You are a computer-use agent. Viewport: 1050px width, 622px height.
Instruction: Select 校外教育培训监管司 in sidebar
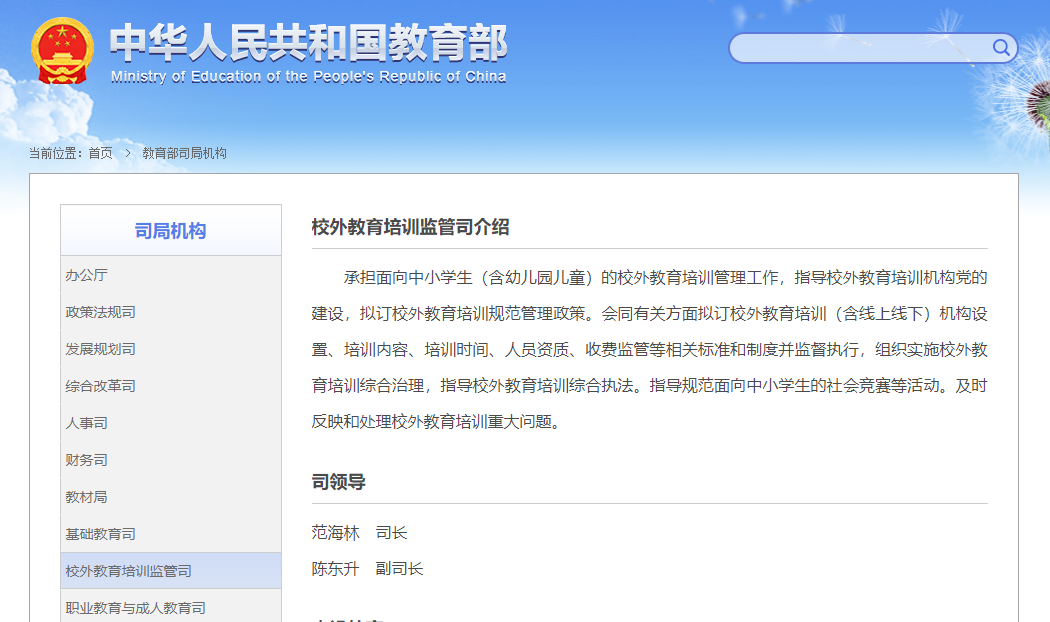(171, 571)
